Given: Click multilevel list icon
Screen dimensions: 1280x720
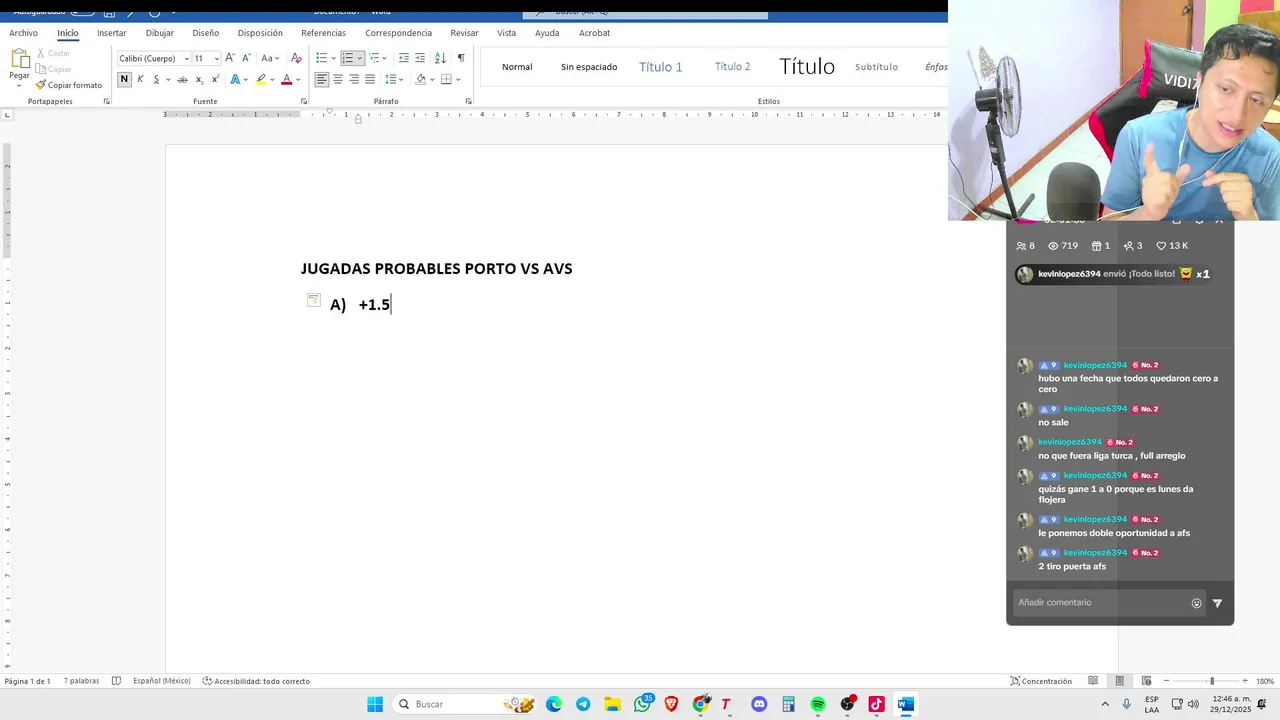Looking at the screenshot, I should coord(375,58).
